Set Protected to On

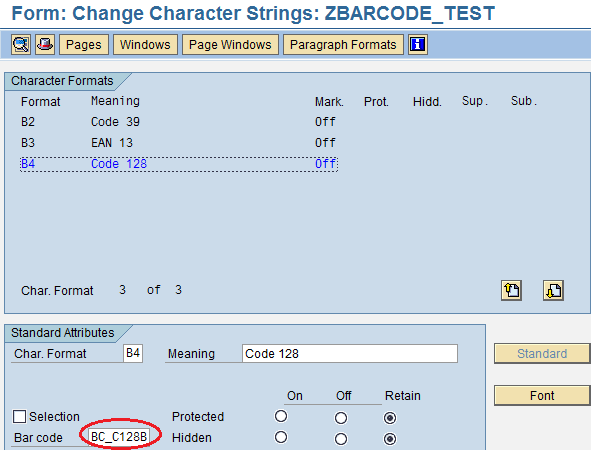coord(281,416)
